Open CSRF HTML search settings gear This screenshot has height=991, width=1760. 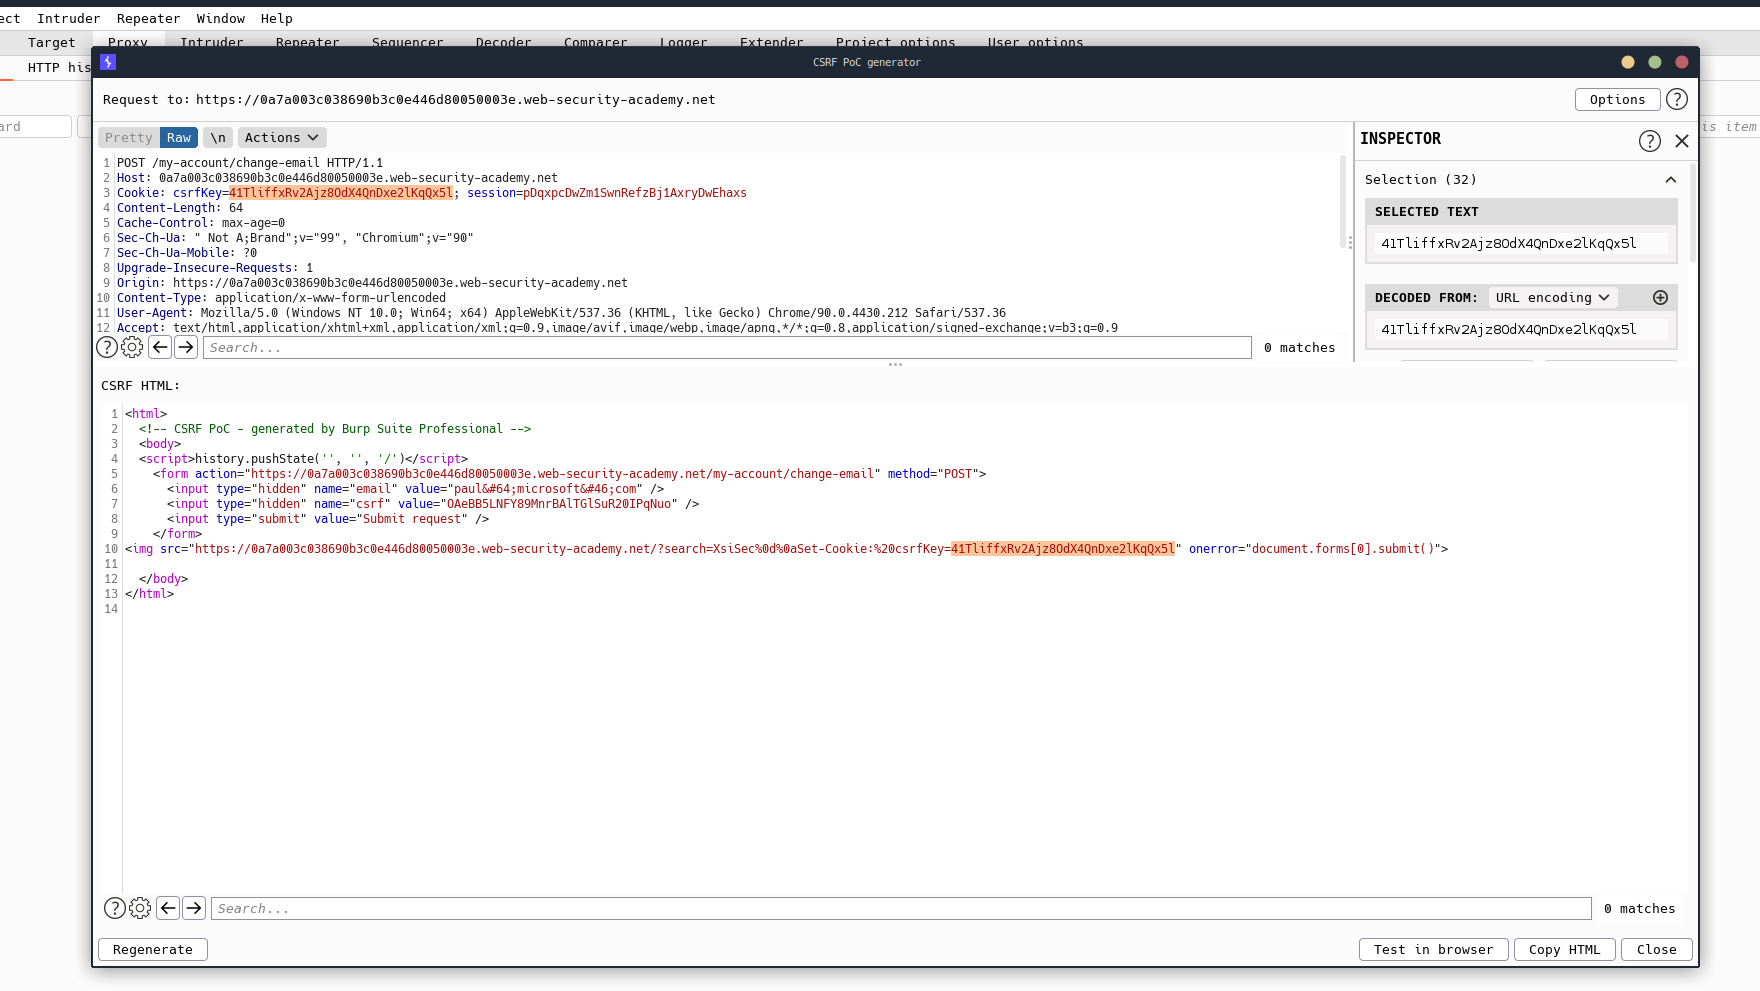tap(140, 908)
